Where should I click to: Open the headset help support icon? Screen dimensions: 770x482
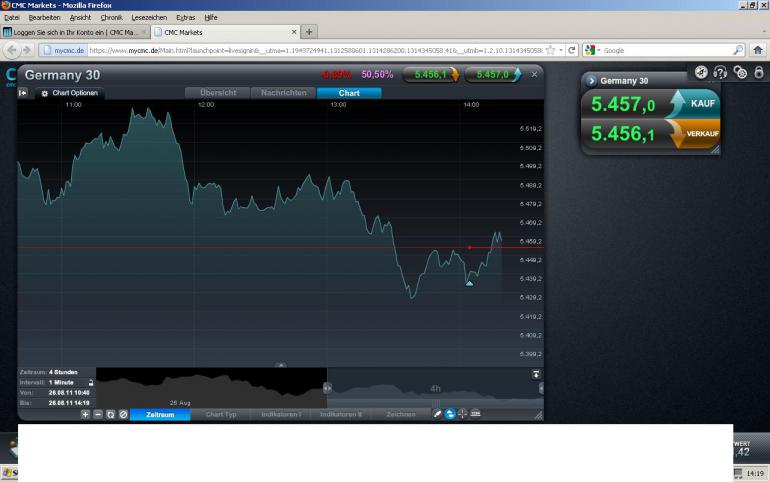(x=720, y=73)
